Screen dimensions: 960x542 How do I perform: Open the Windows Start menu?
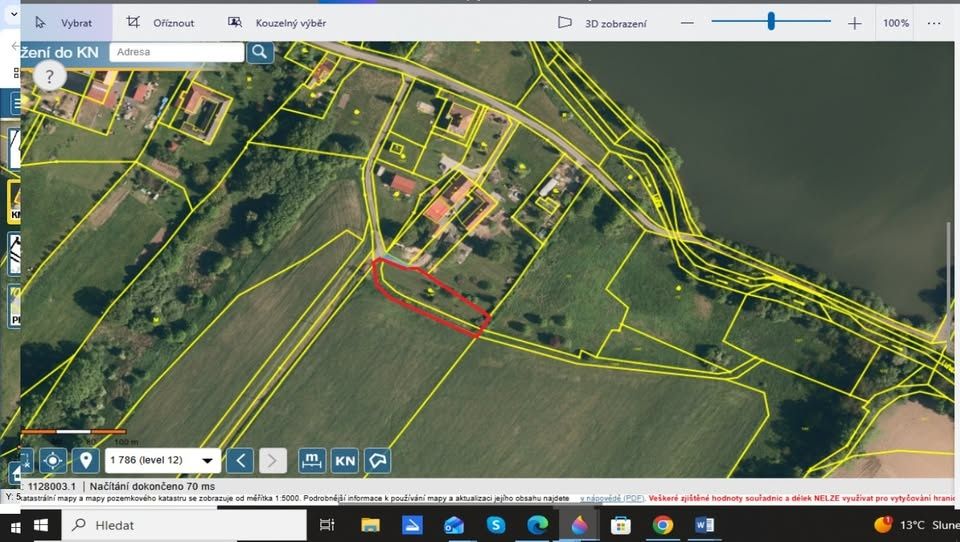point(41,525)
